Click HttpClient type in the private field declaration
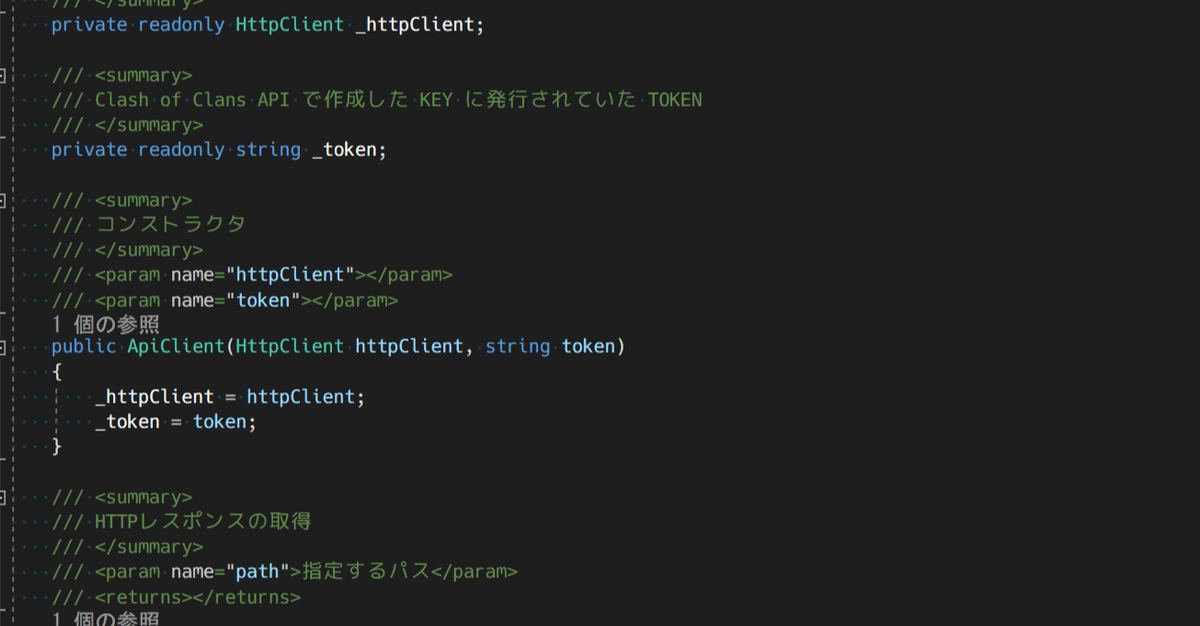The width and height of the screenshot is (1200, 626). [x=289, y=25]
